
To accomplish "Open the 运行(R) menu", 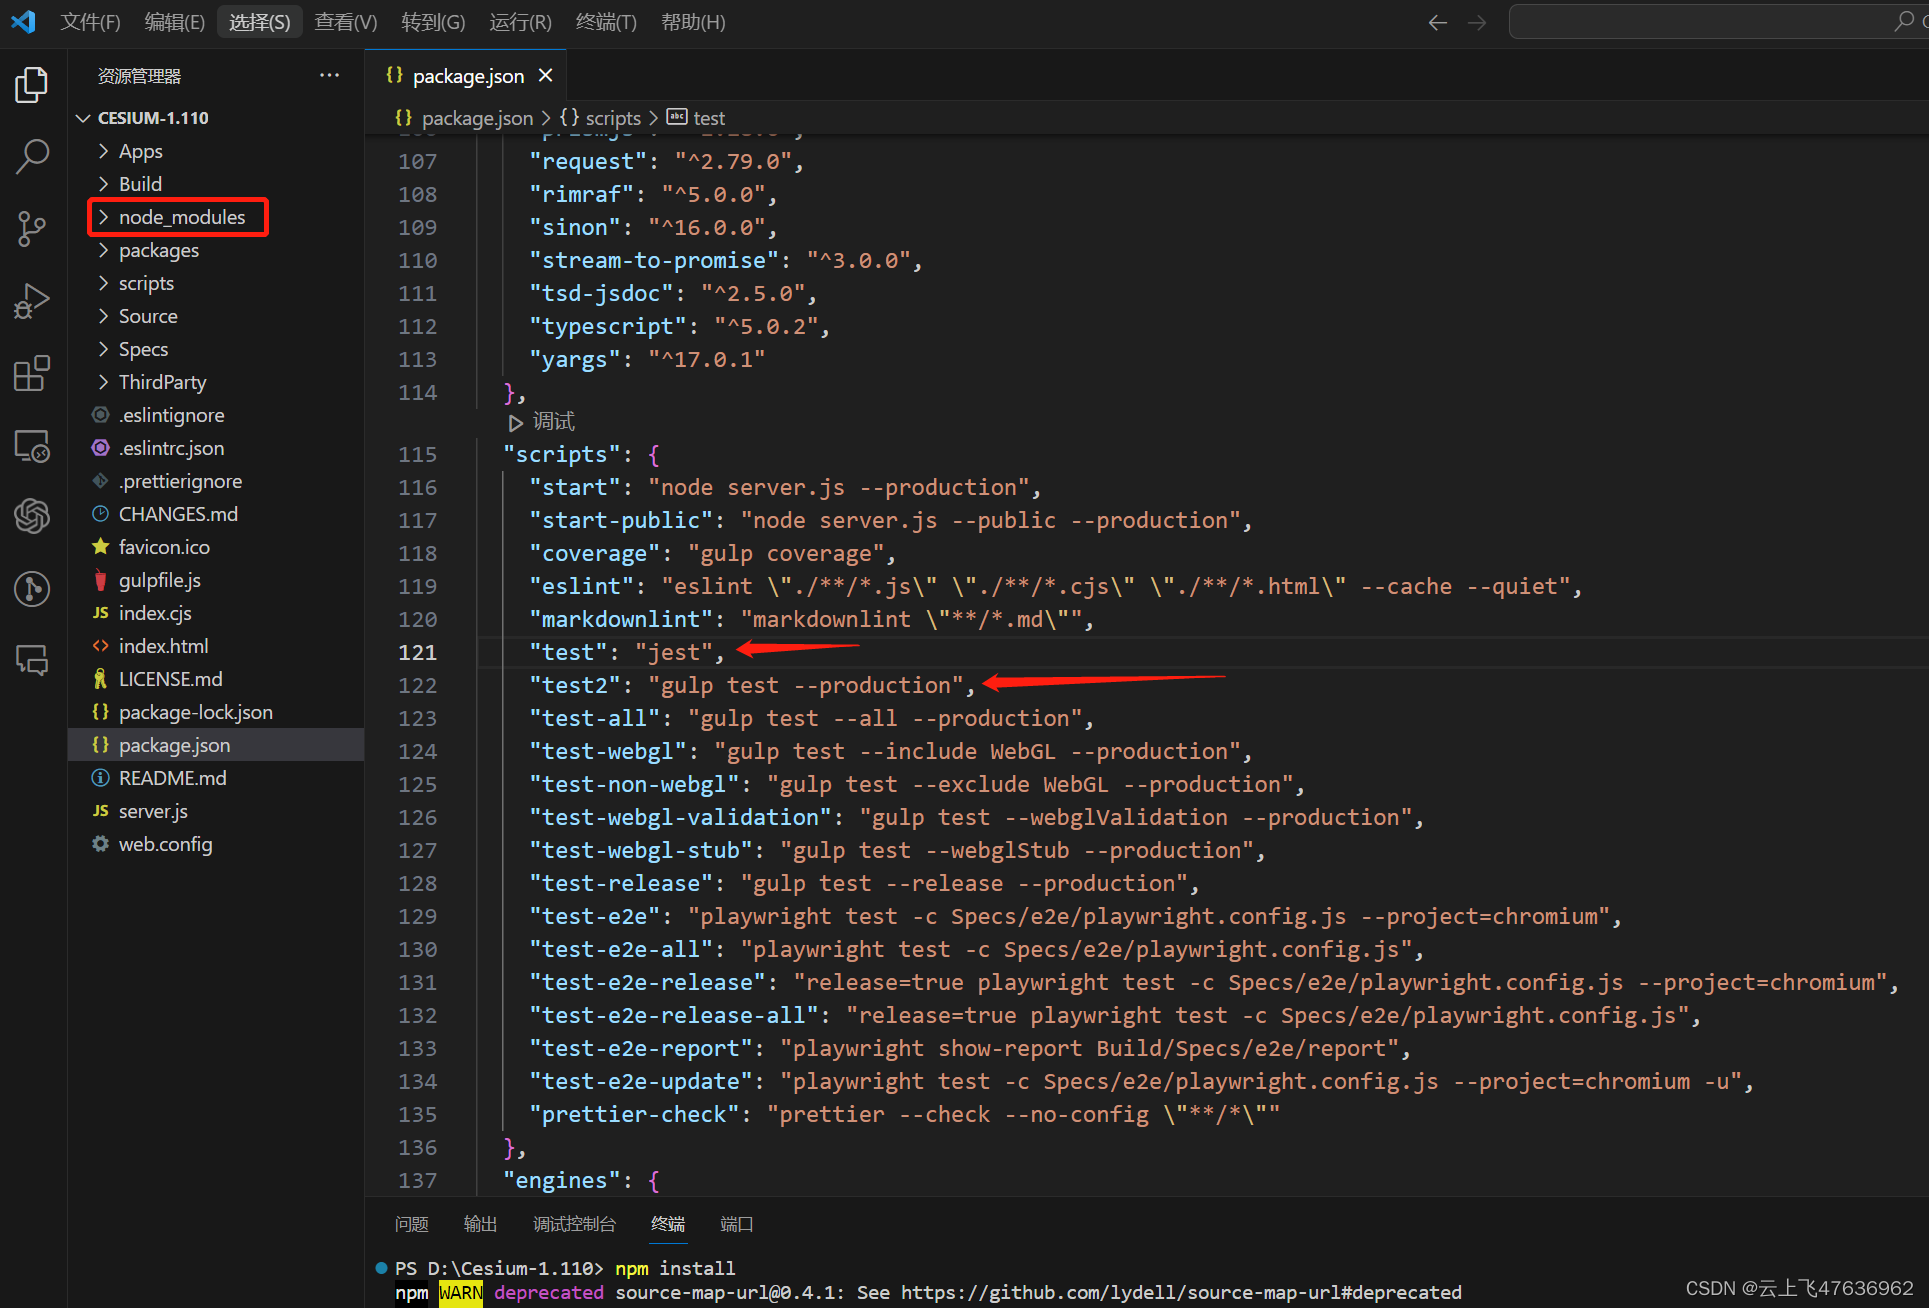I will [x=520, y=22].
